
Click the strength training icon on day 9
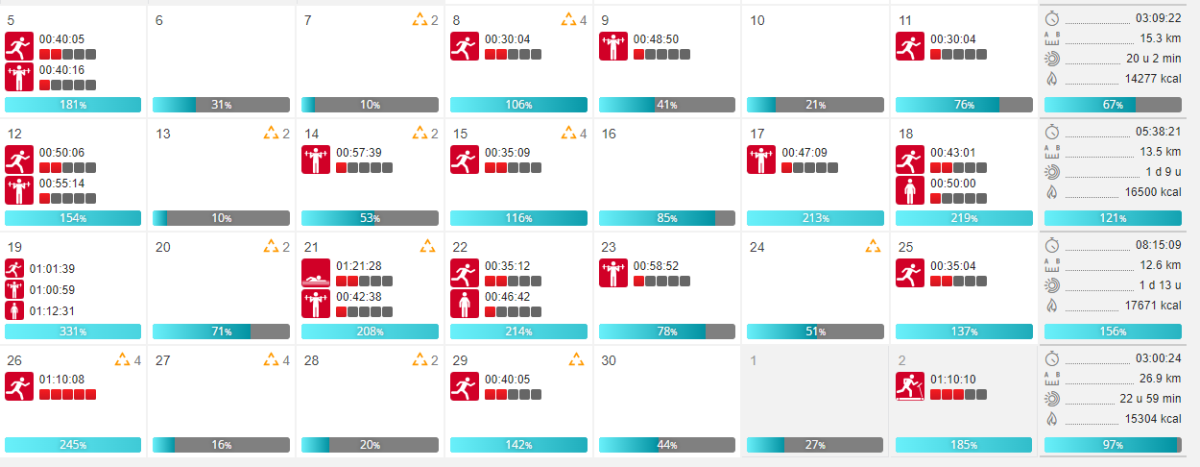(x=613, y=46)
